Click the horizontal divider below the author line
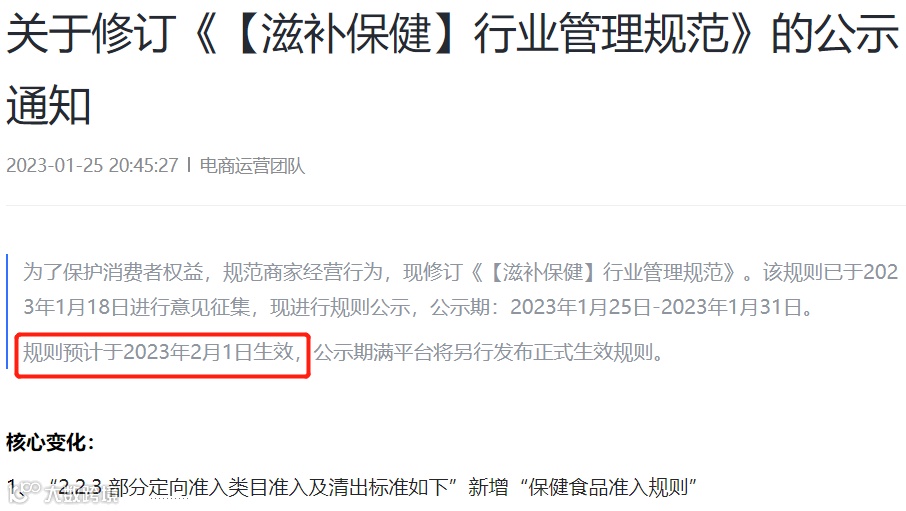Screen dimensions: 906x511 [x=456, y=205]
